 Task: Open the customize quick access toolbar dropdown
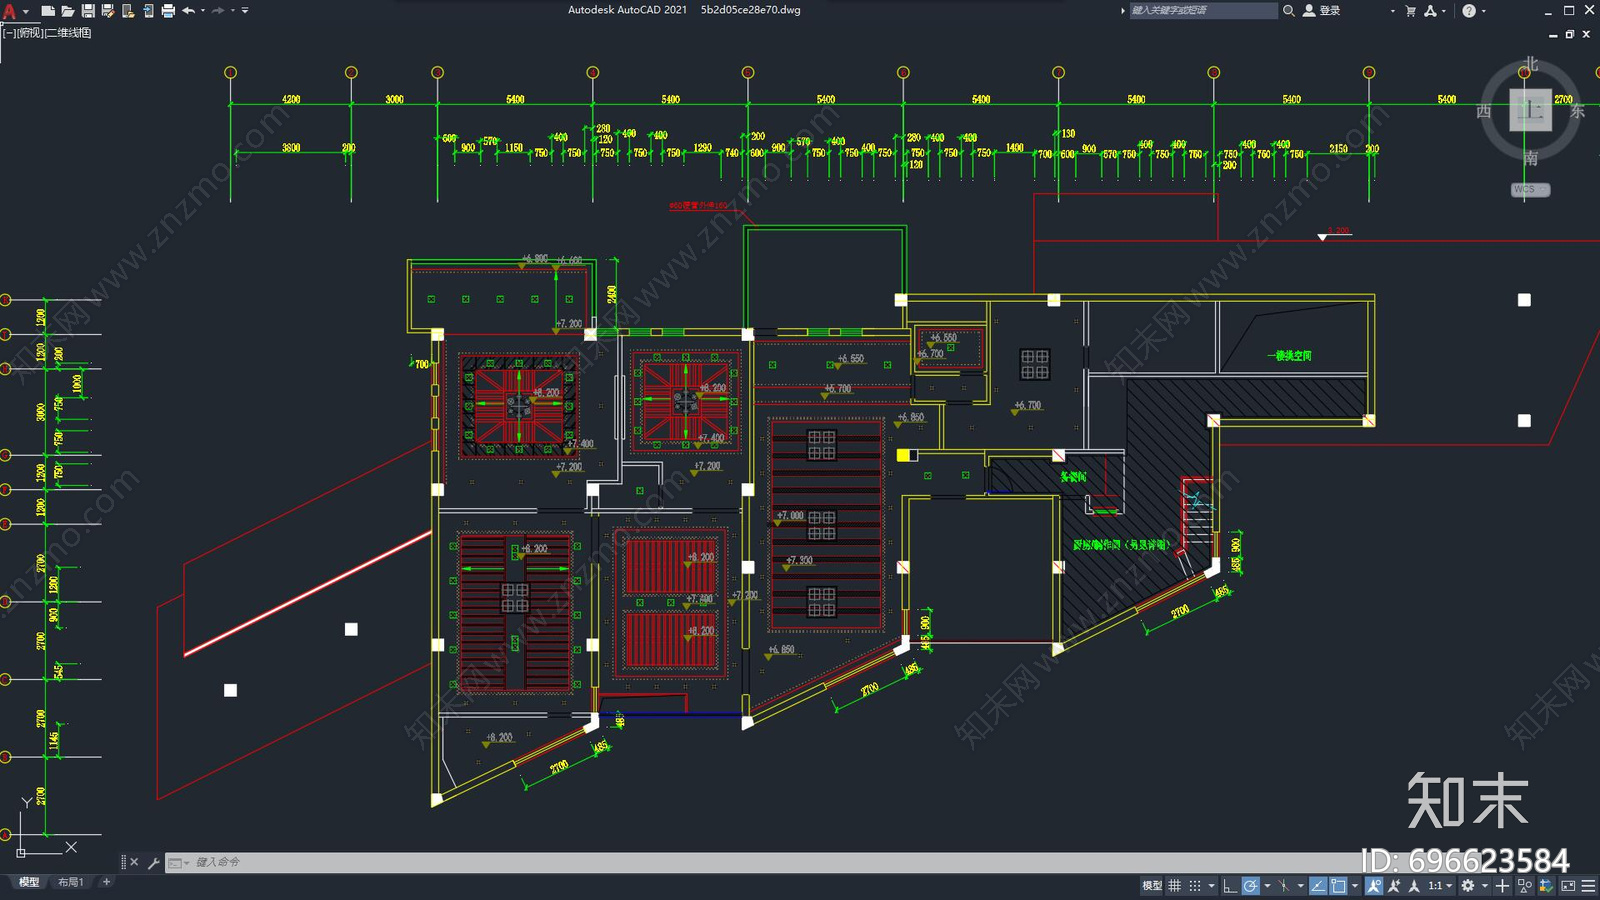click(245, 11)
